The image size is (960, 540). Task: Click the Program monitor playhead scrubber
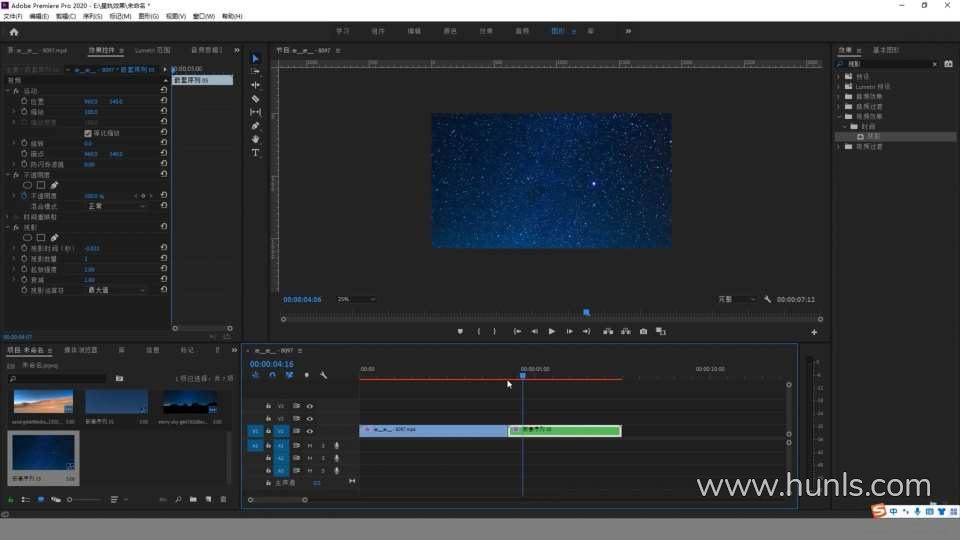[587, 312]
